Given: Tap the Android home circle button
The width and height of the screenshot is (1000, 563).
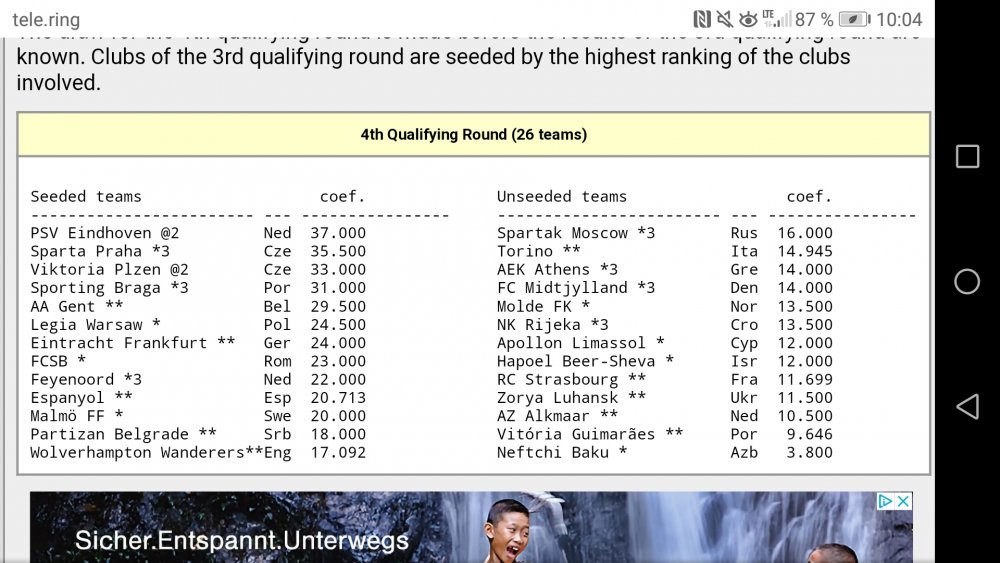Looking at the screenshot, I should click(967, 281).
